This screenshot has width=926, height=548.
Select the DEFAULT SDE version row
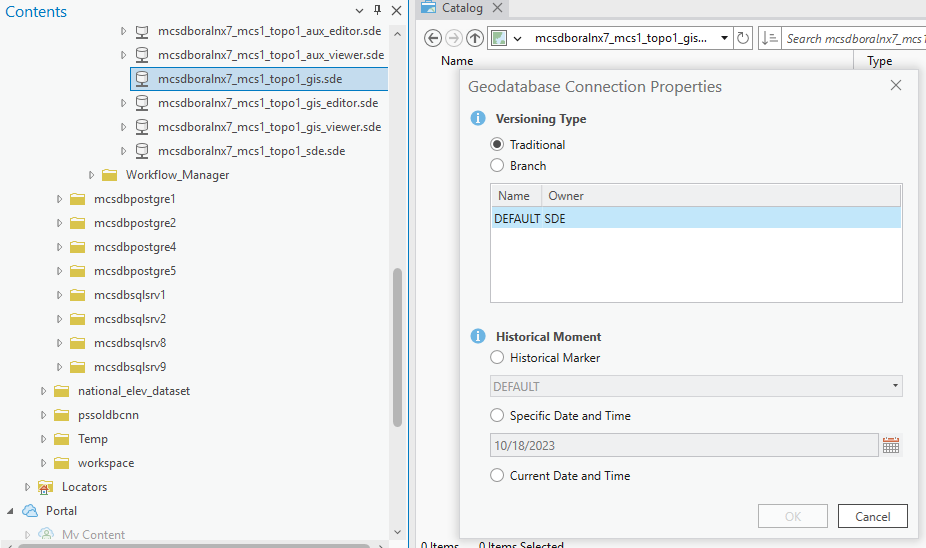(x=696, y=218)
